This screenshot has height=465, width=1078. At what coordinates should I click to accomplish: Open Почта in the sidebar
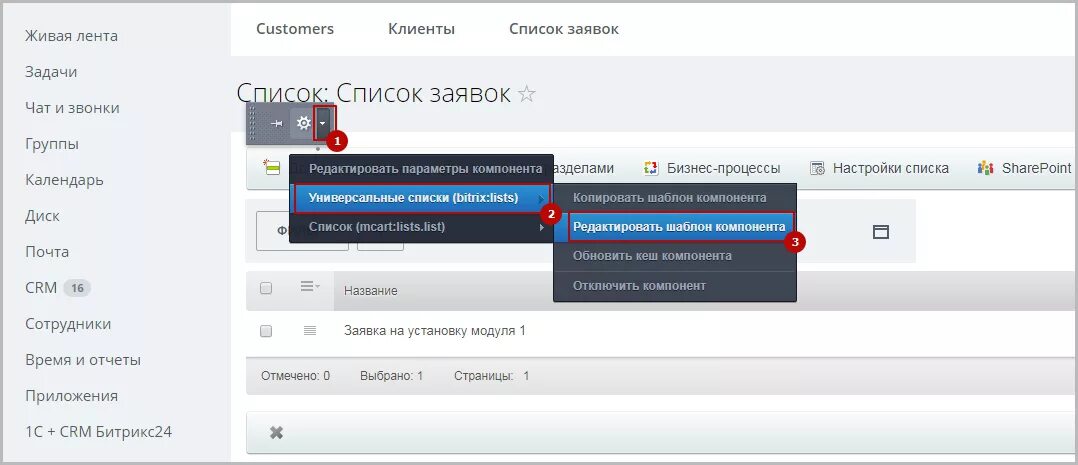47,252
